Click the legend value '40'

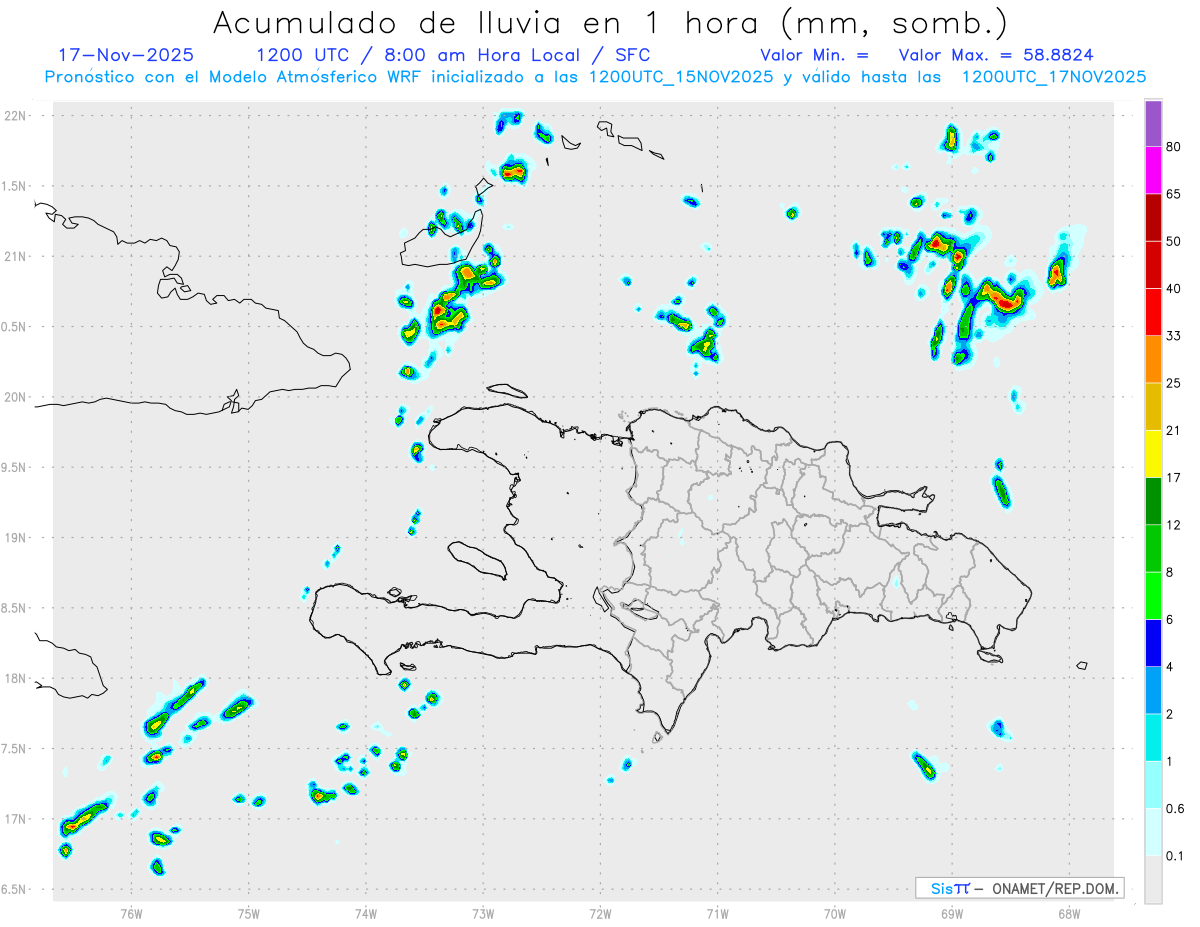point(1174,289)
